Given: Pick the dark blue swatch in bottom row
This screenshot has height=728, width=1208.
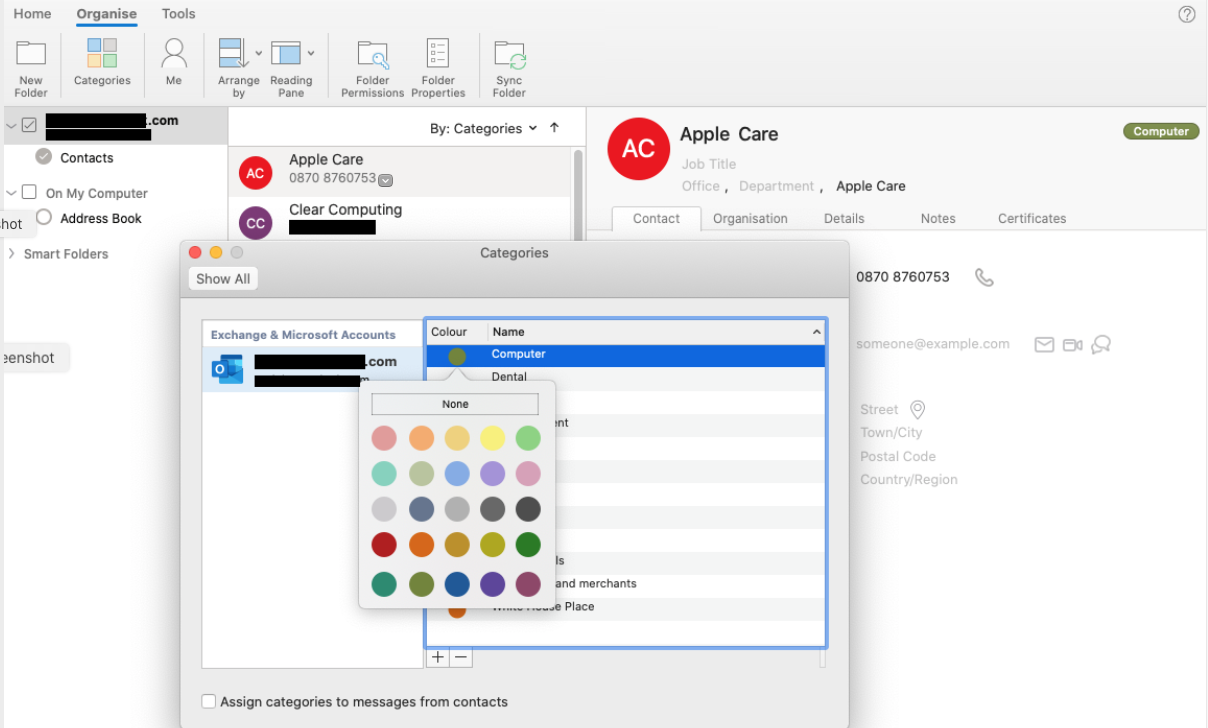Looking at the screenshot, I should 456,584.
